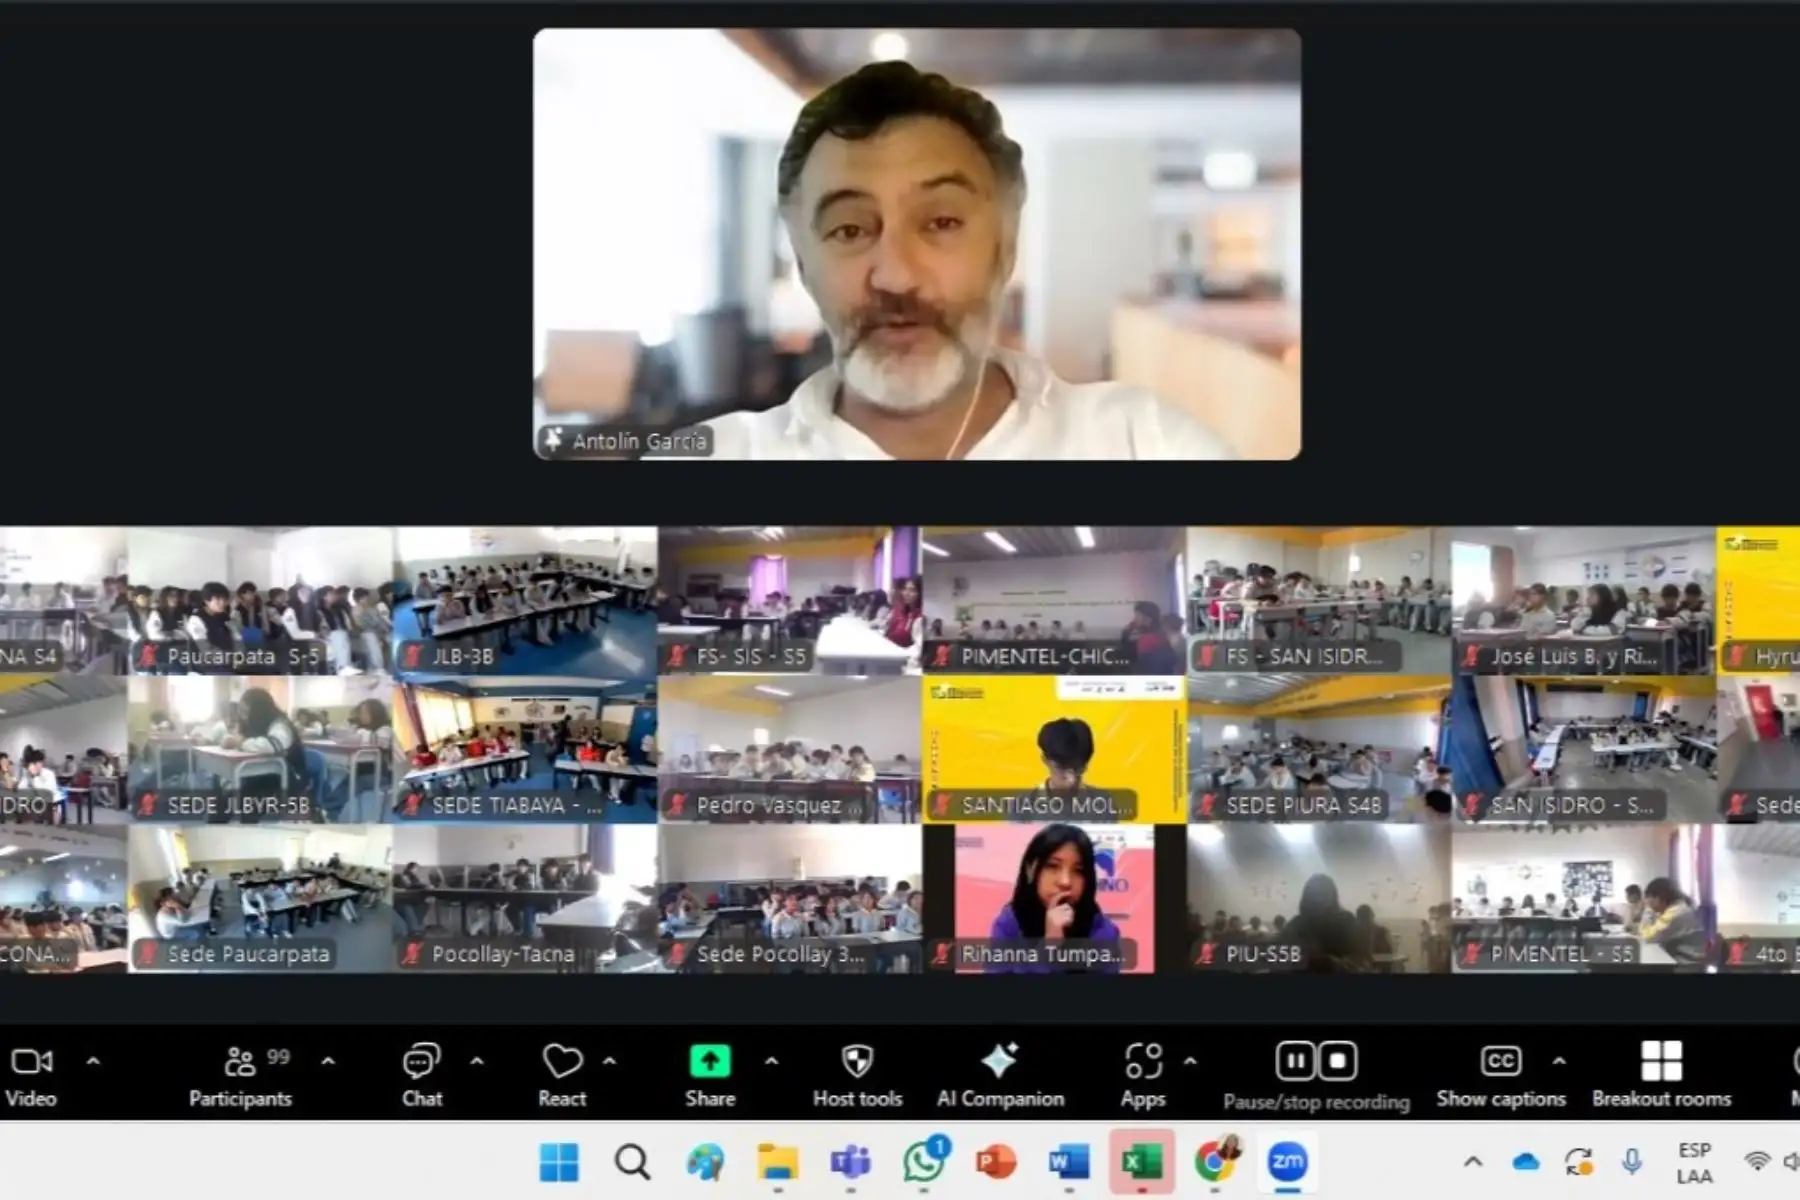Viewport: 1800px width, 1200px height.
Task: Select José Luis B. y Ri... tile
Action: tap(1584, 601)
